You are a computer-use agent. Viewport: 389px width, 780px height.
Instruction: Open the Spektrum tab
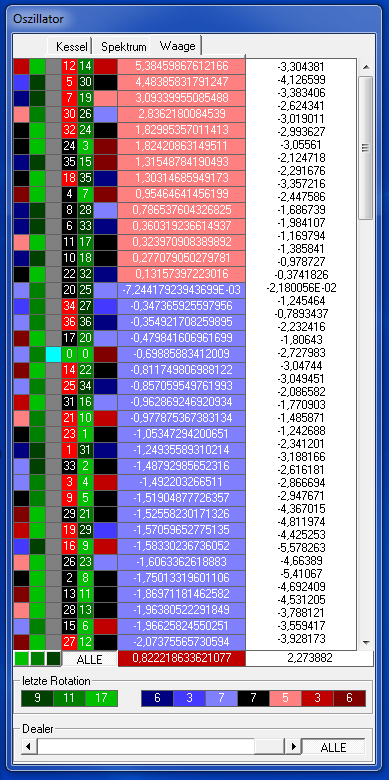[123, 46]
